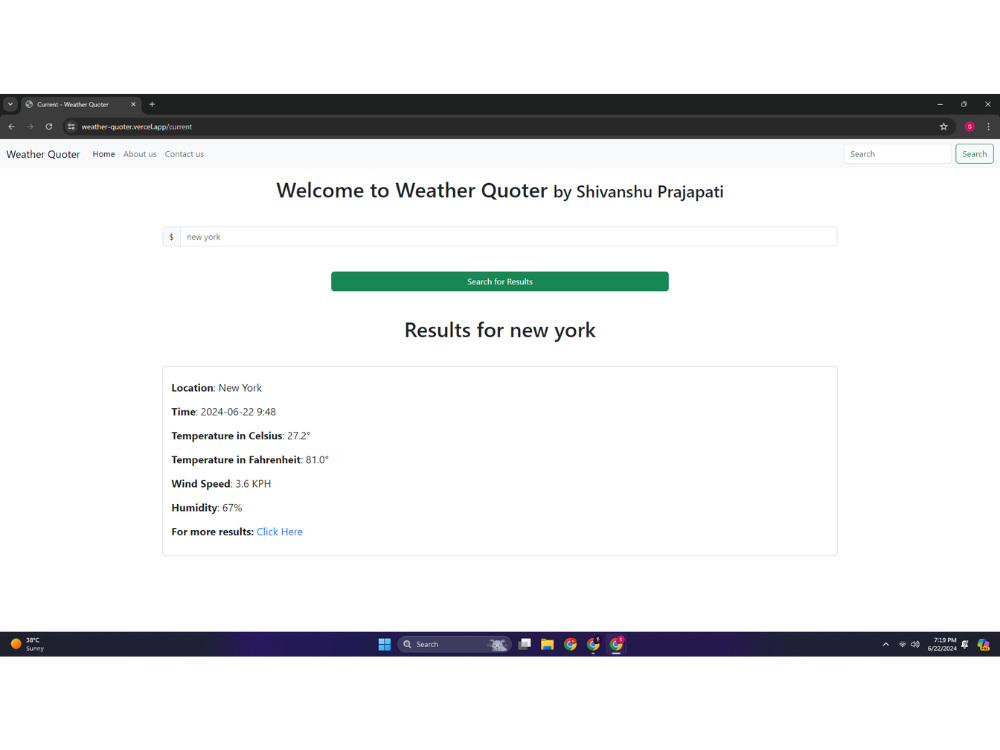Screen dimensions: 1000x750
Task: Close the Current - Weather Quoter tab
Action: [133, 104]
